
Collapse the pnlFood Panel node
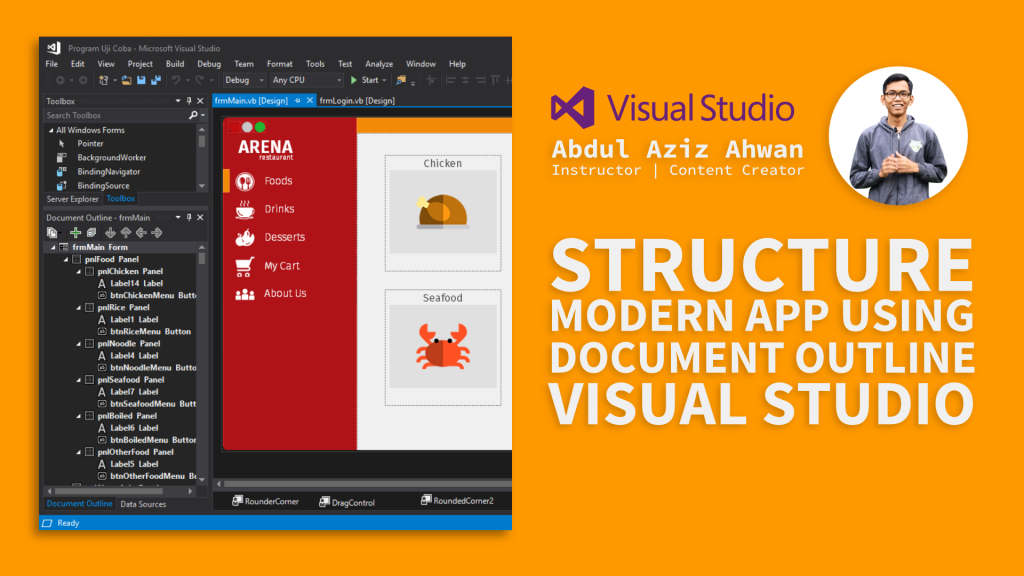click(66, 259)
